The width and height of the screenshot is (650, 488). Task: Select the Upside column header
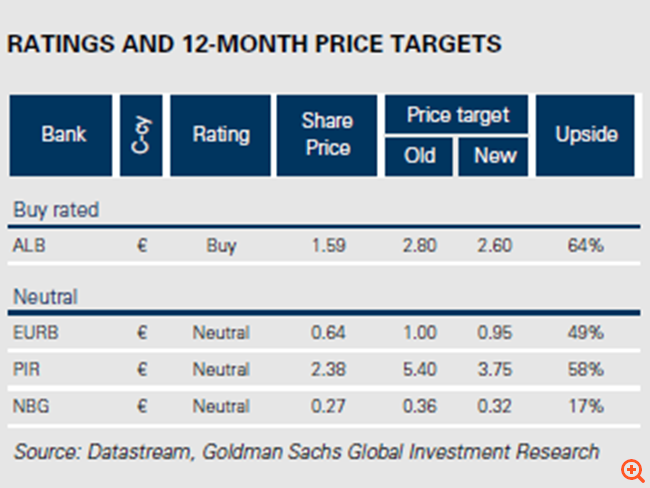click(586, 135)
